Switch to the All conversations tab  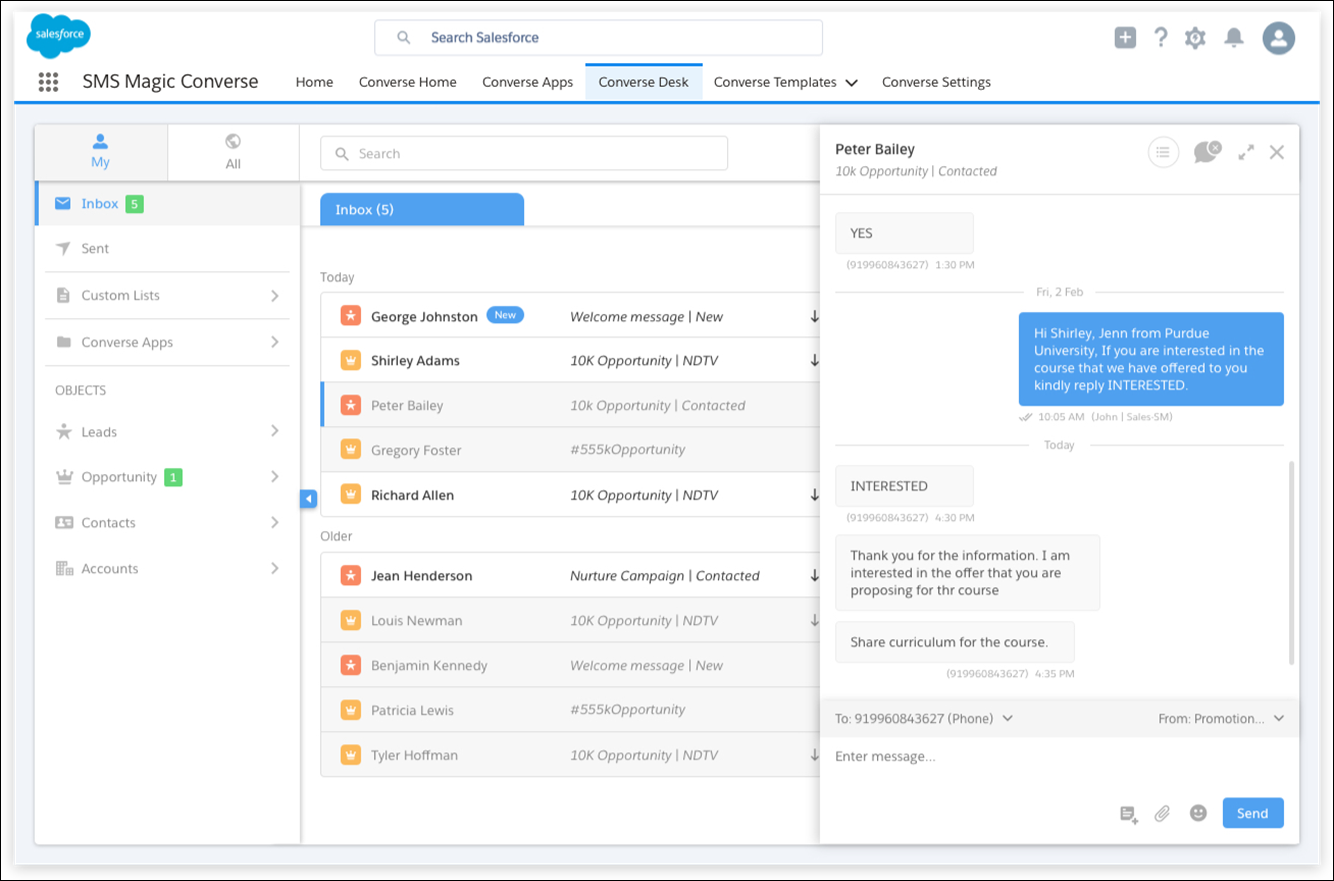(233, 152)
